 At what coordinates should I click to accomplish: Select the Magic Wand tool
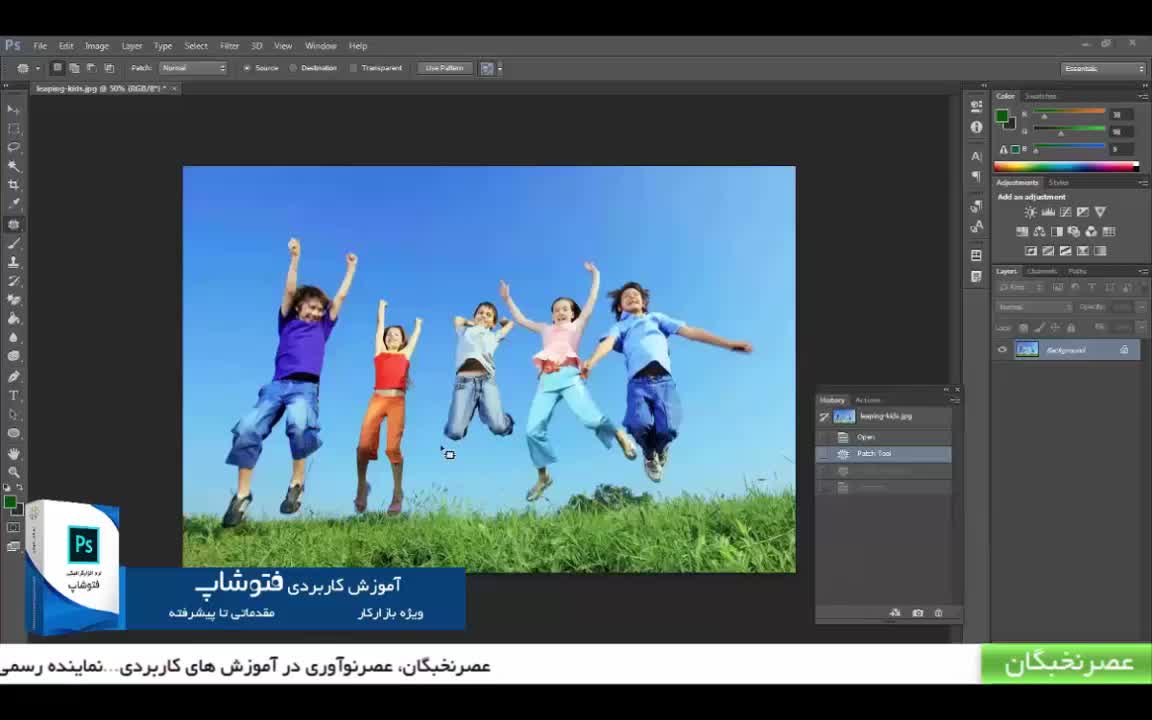click(x=14, y=166)
